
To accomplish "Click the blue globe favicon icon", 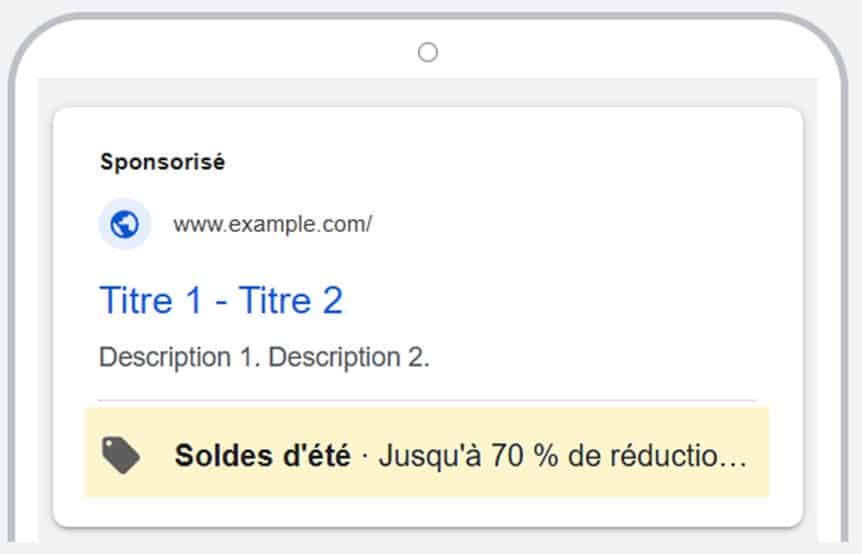I will (x=124, y=224).
